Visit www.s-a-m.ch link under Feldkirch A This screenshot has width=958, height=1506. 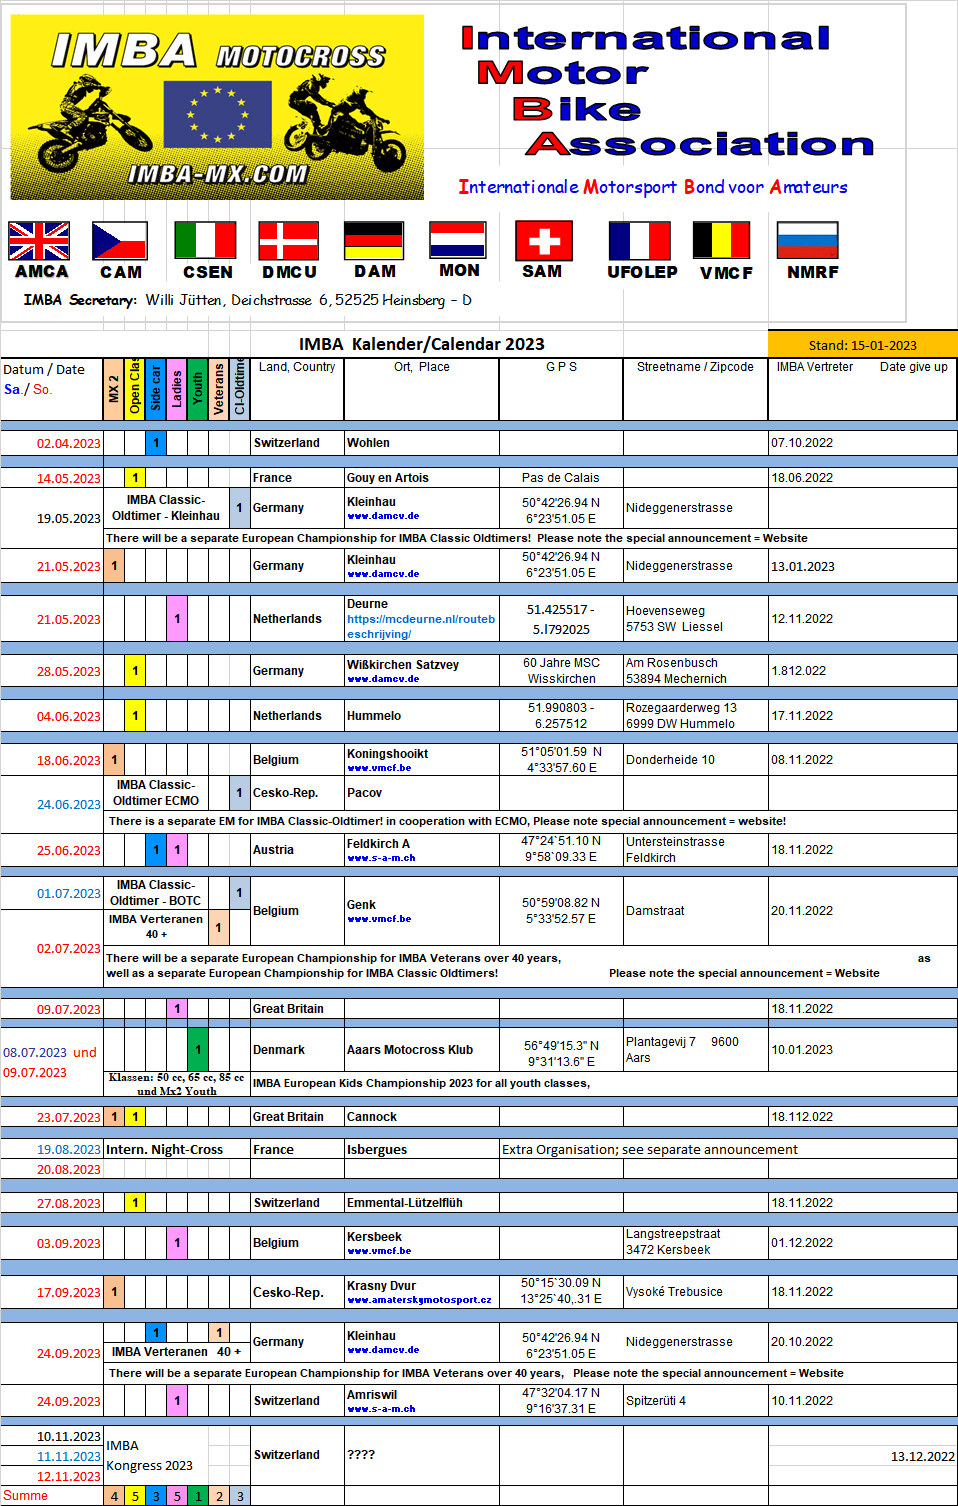coord(381,858)
